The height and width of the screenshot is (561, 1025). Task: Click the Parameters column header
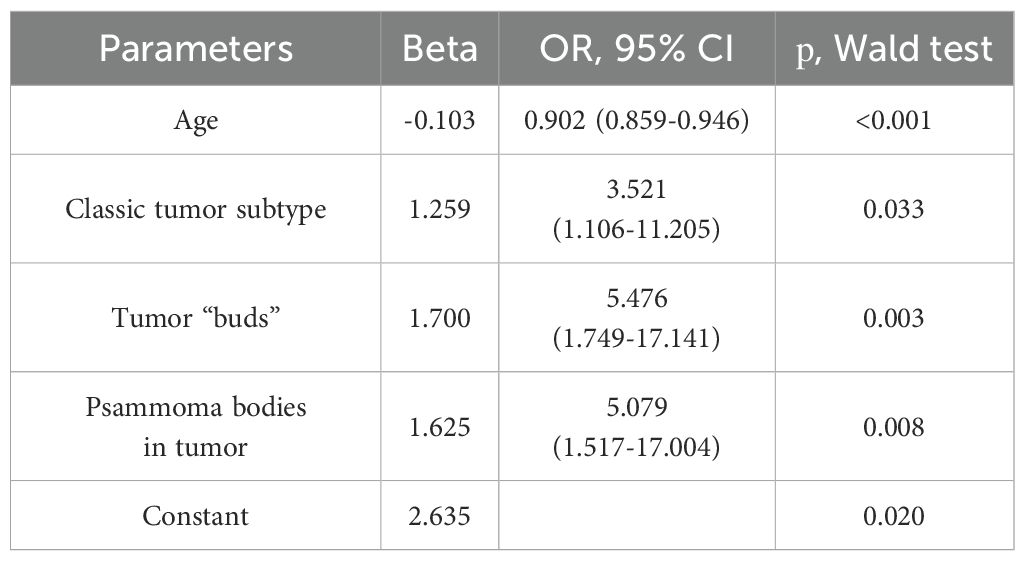(x=195, y=49)
